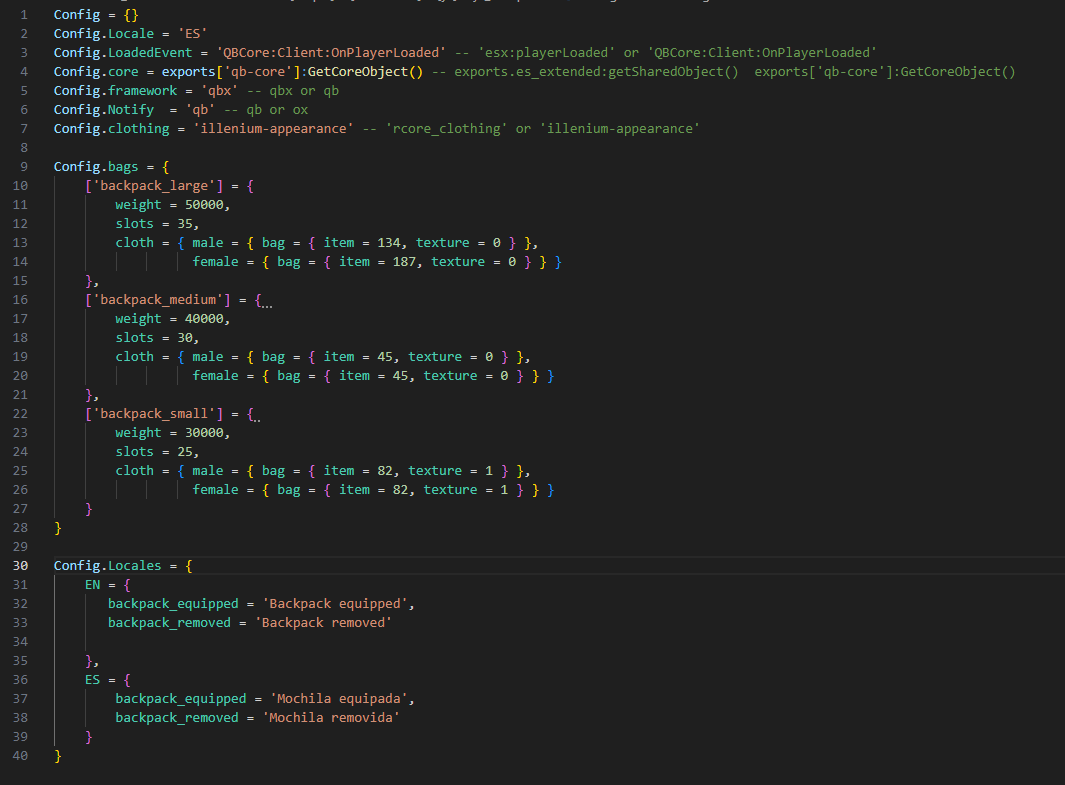Click the Config.Notify assignment text
1065x785 pixels.
[x=134, y=109]
